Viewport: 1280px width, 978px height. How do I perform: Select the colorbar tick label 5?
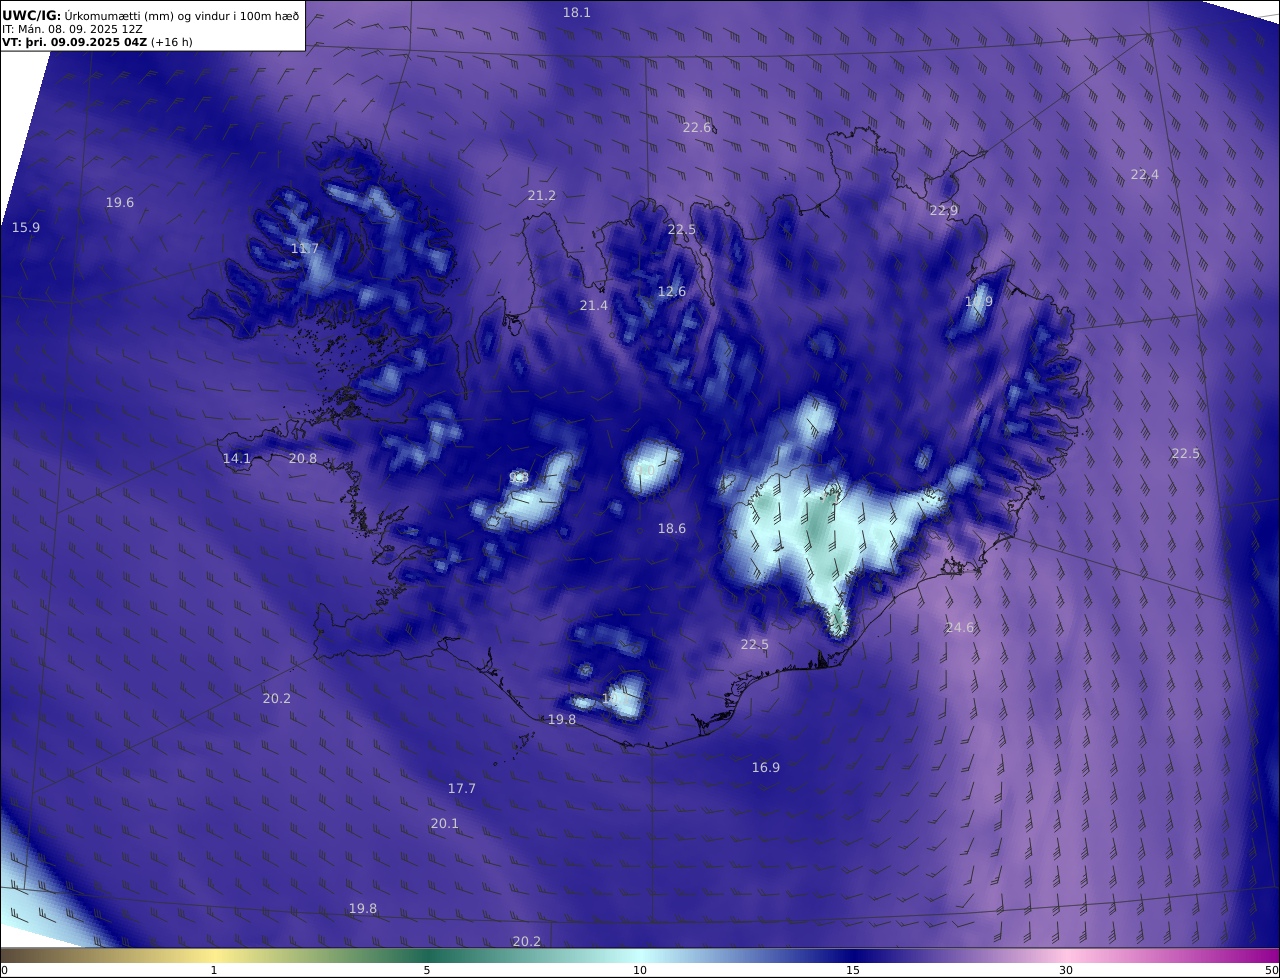[427, 970]
